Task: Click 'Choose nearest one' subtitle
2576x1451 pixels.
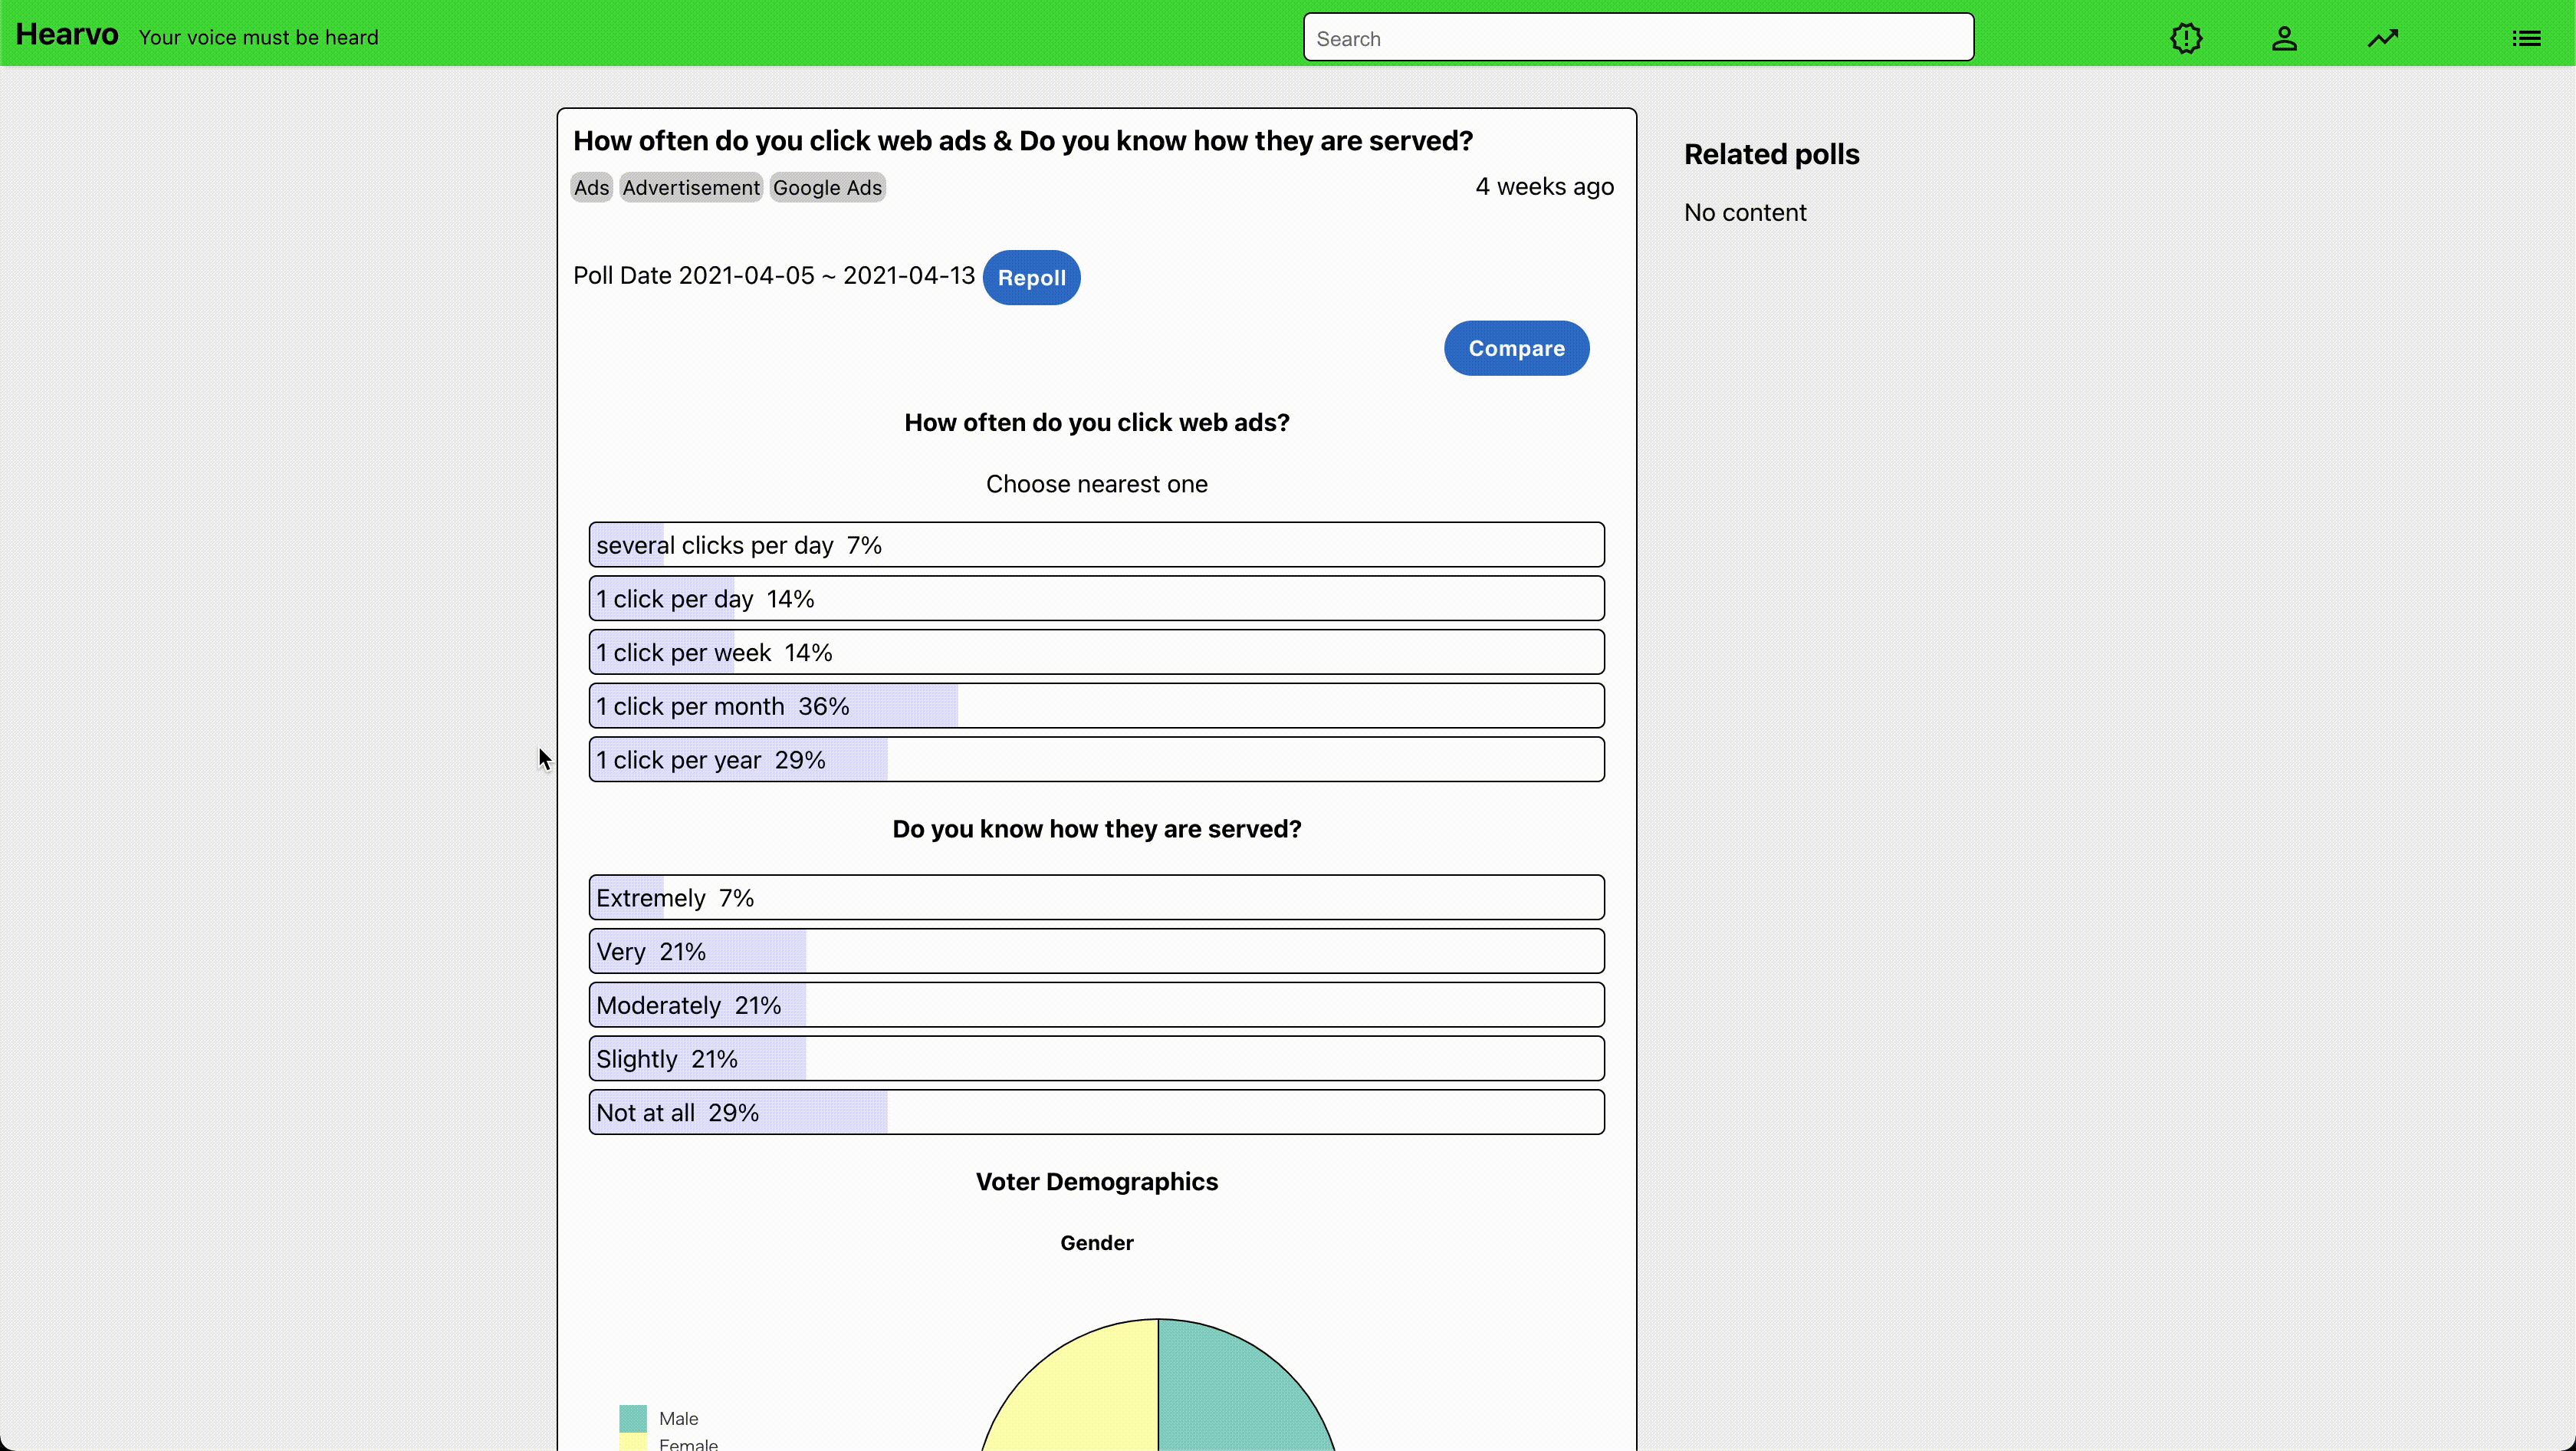Action: pyautogui.click(x=1096, y=484)
